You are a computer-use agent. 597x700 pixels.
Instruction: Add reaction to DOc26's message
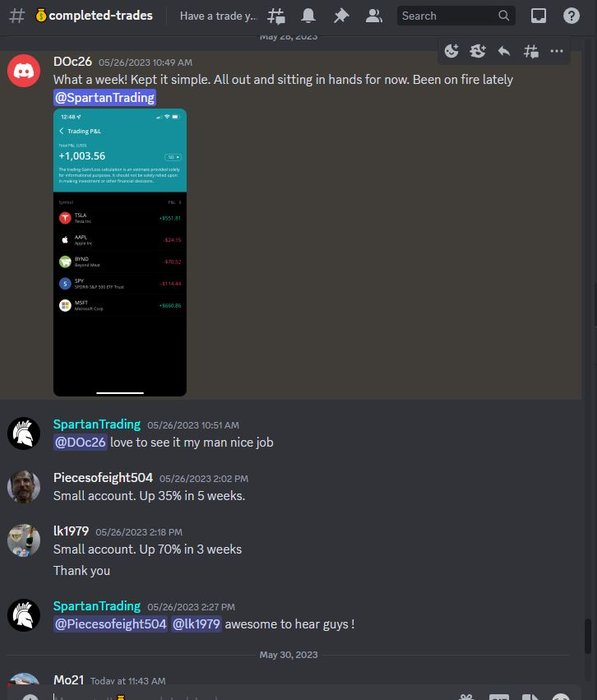(x=451, y=51)
